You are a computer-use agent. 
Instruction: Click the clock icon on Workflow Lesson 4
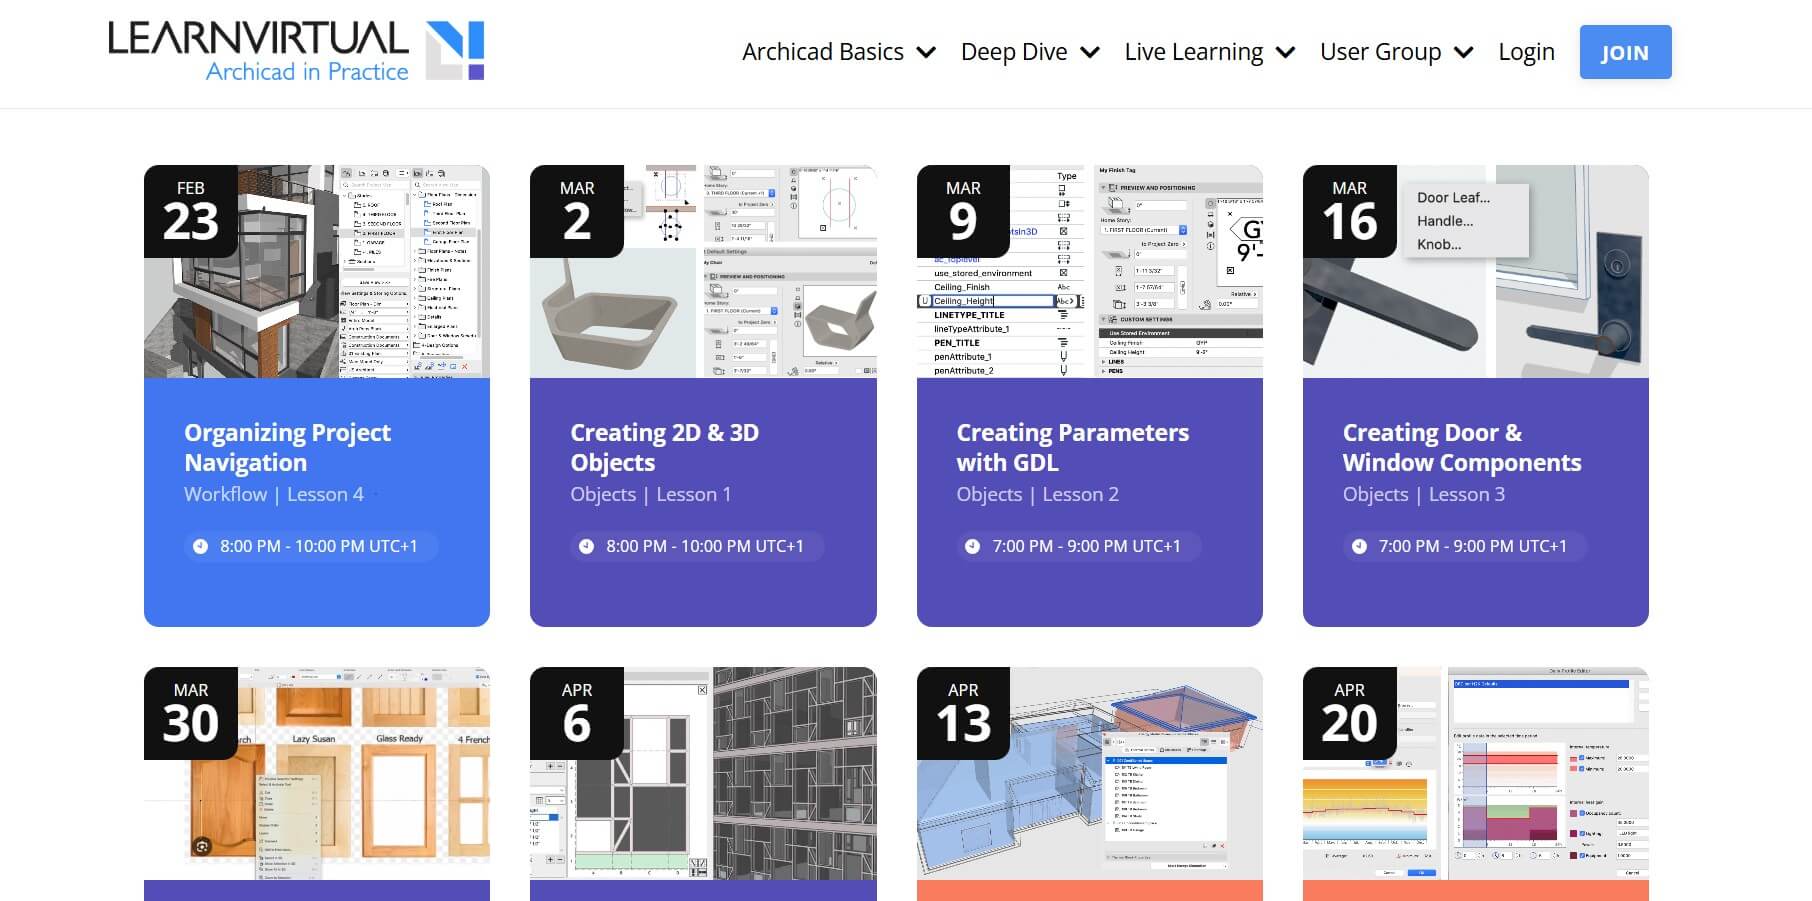click(x=200, y=546)
